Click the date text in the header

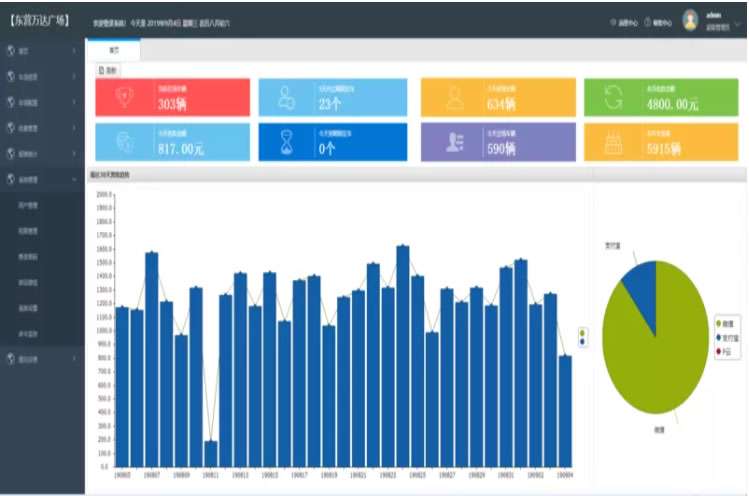[x=180, y=22]
